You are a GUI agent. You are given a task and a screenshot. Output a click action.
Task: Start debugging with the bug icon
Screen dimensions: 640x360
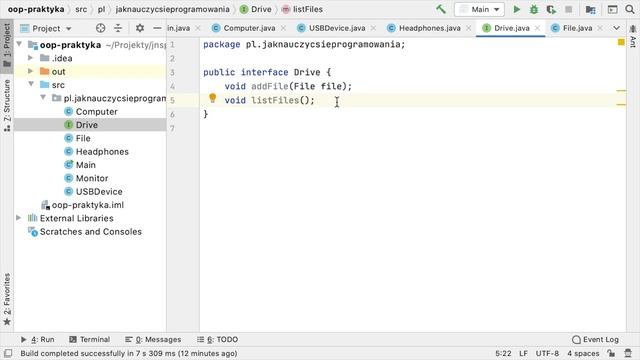coord(534,9)
